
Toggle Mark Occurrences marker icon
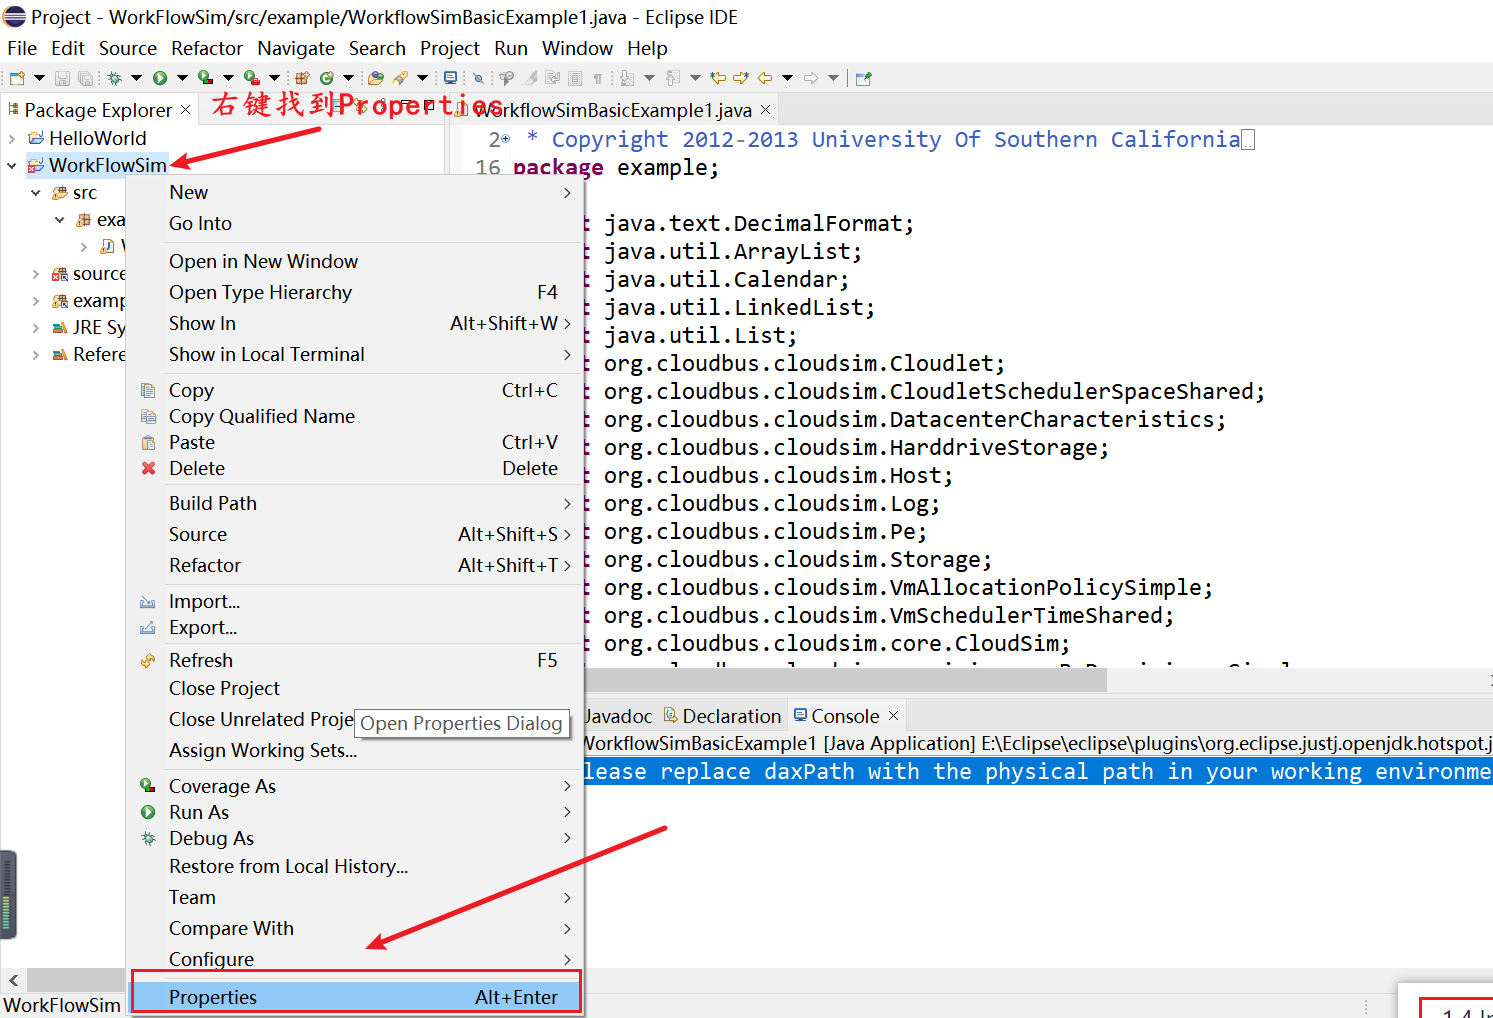(530, 78)
